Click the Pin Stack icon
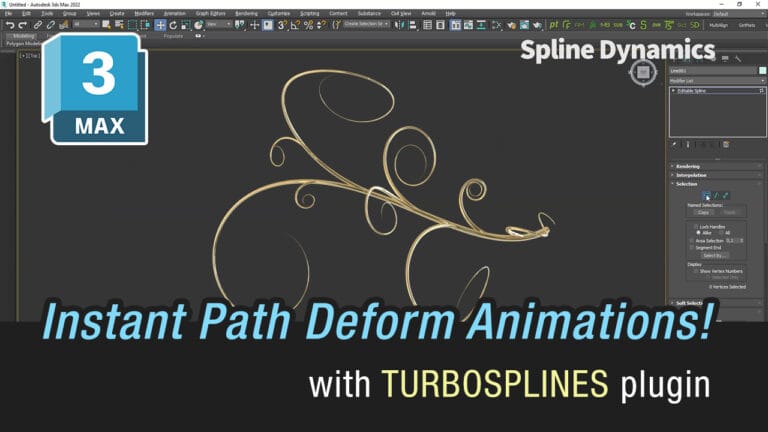This screenshot has width=768, height=432. pyautogui.click(x=674, y=144)
